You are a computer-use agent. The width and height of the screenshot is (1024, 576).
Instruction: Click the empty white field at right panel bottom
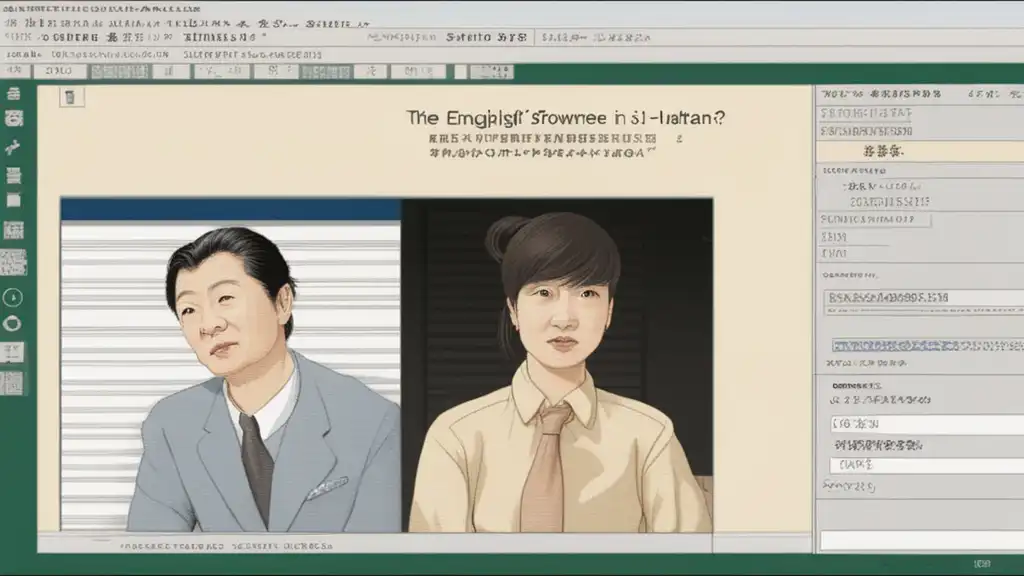pos(919,540)
